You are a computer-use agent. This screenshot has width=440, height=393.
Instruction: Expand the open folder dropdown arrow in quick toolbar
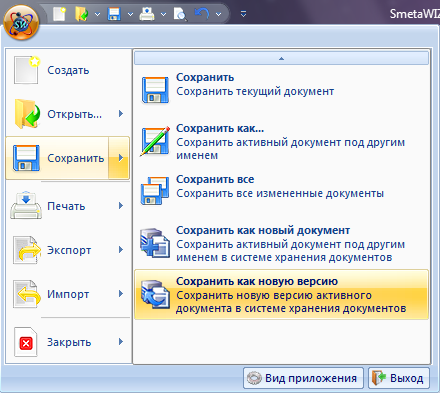[97, 14]
